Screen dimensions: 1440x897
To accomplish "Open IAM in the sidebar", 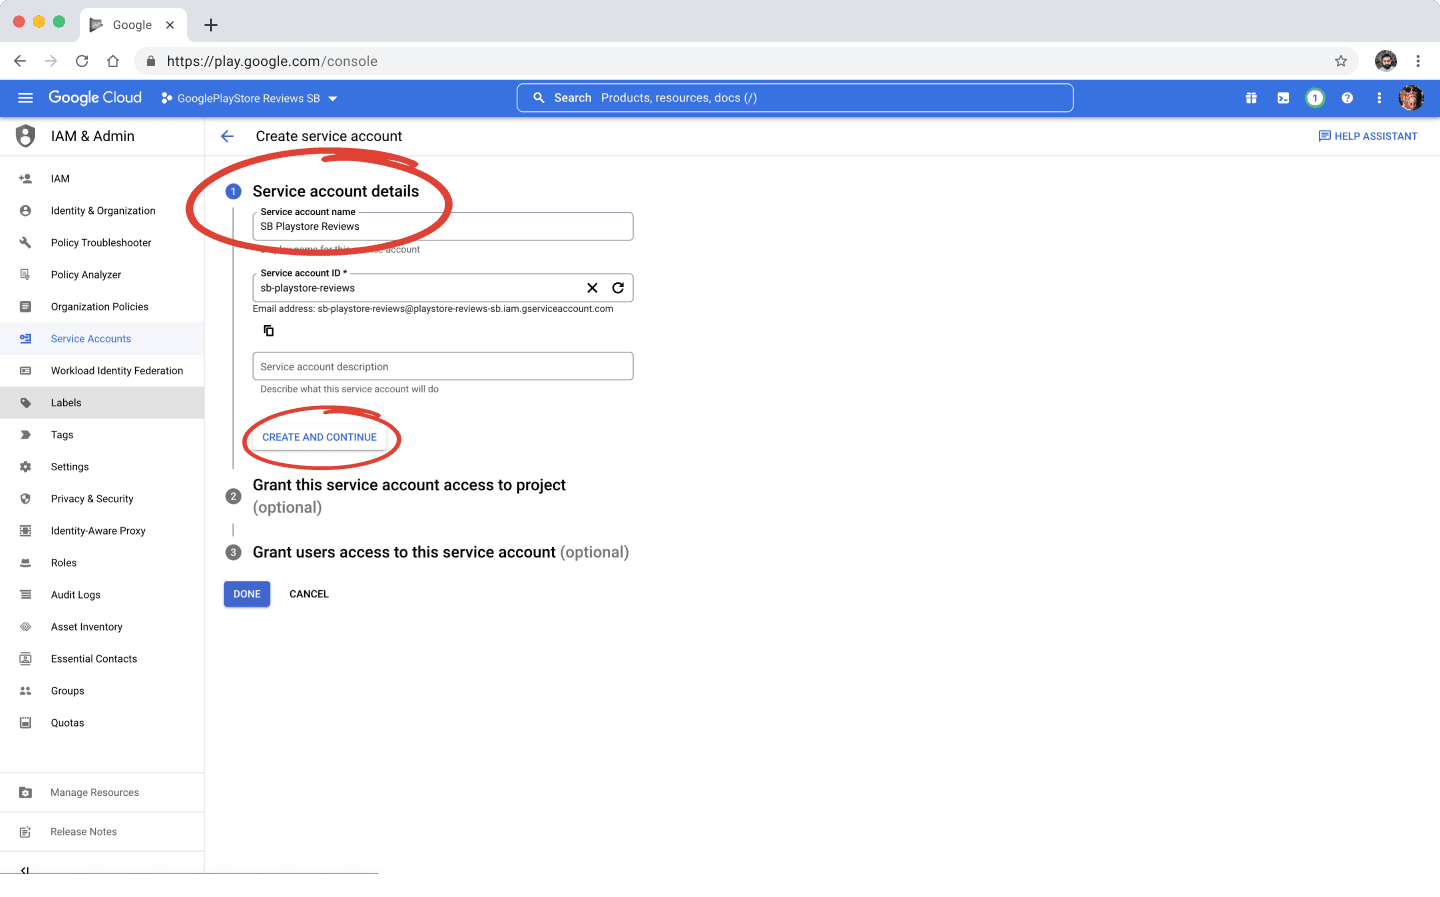I will (102, 179).
